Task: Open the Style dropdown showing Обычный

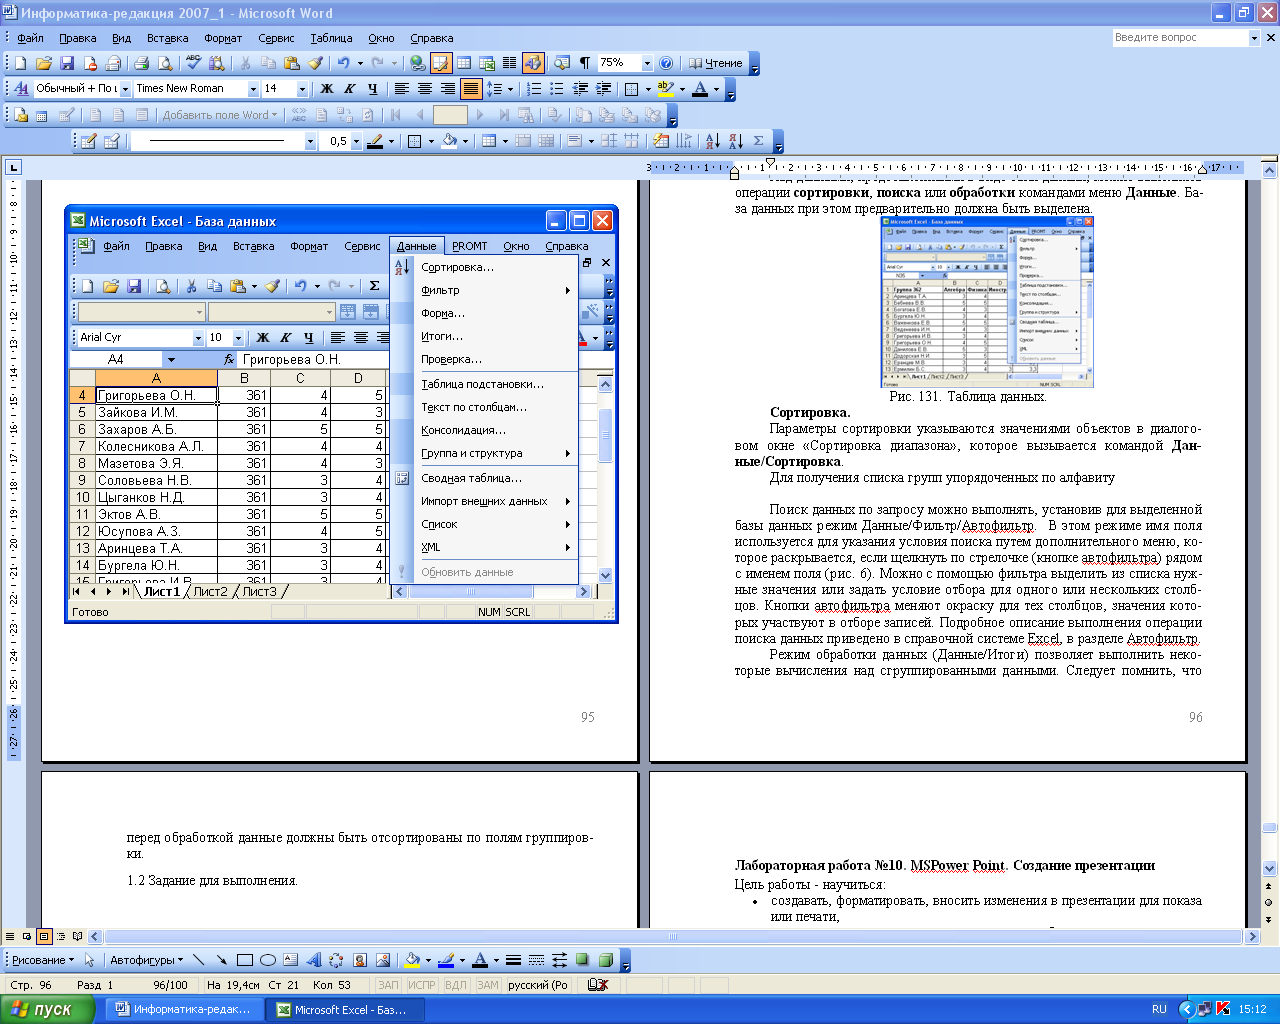Action: (x=125, y=89)
